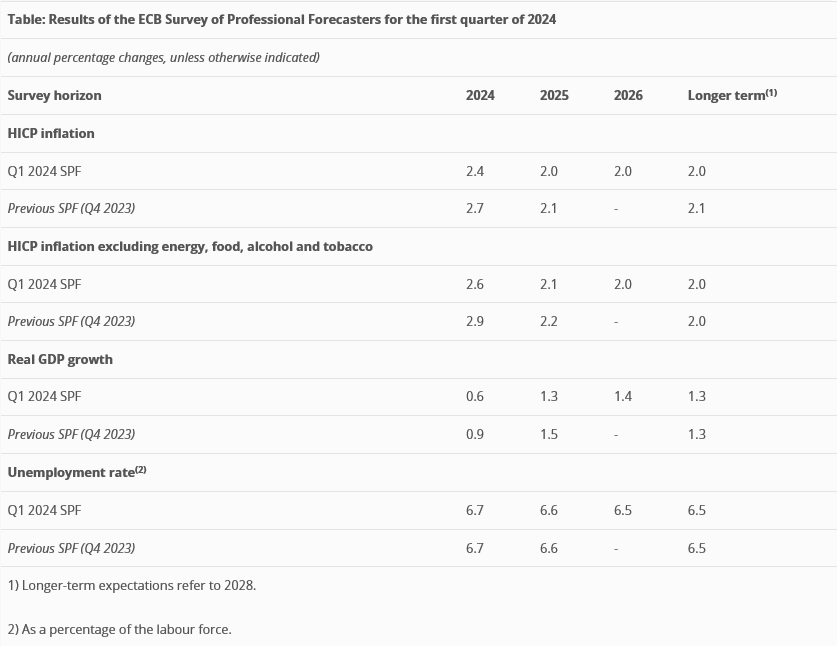The width and height of the screenshot is (837, 646).
Task: Click the 0.9 previous GDP growth value
Action: [x=475, y=434]
